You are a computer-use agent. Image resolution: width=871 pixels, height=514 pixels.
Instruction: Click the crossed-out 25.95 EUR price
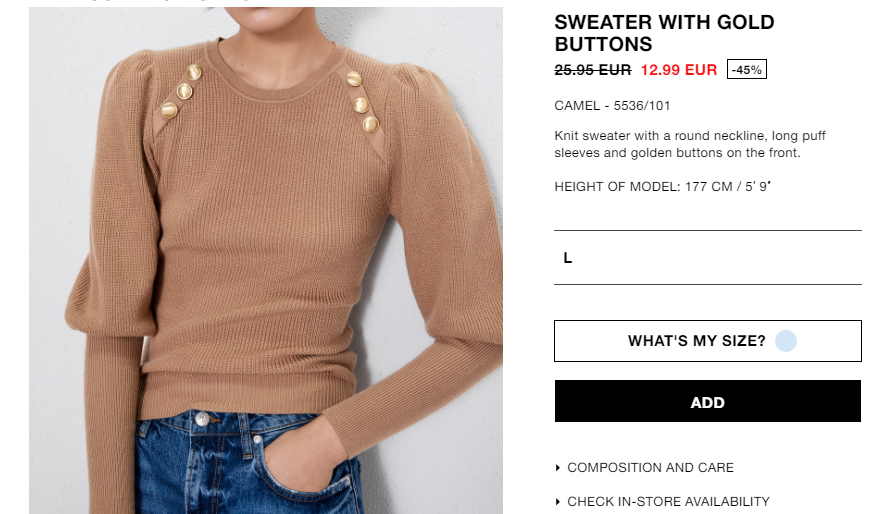pyautogui.click(x=593, y=70)
